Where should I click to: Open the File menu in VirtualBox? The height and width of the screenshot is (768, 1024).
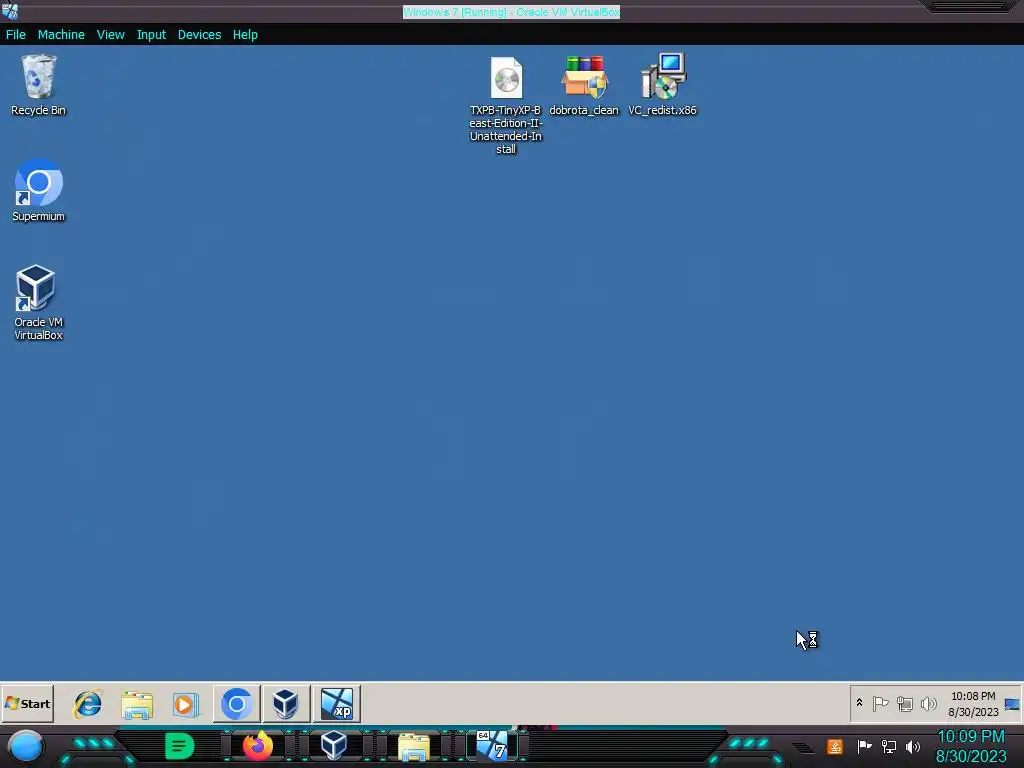click(x=16, y=35)
